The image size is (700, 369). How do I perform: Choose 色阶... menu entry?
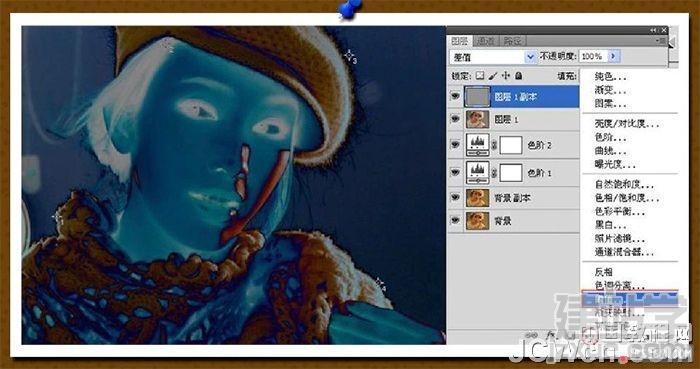coord(610,137)
